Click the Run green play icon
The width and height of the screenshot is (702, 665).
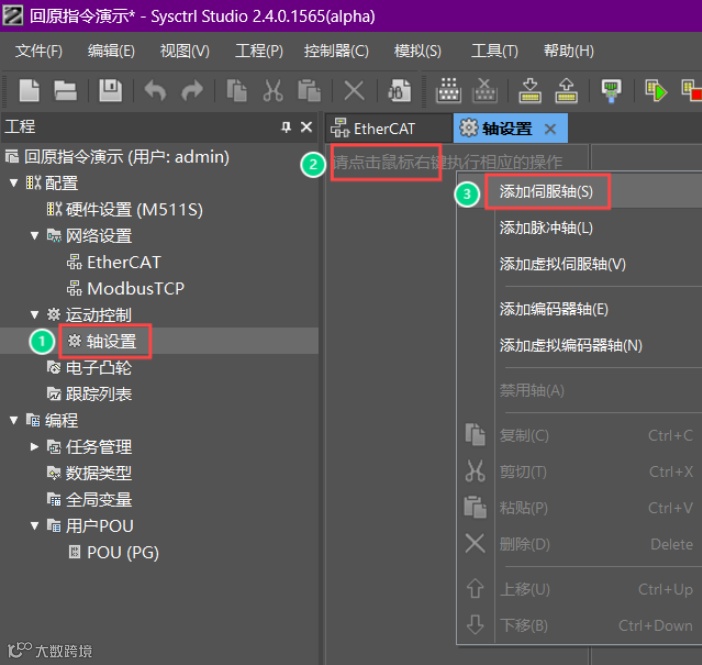(656, 90)
